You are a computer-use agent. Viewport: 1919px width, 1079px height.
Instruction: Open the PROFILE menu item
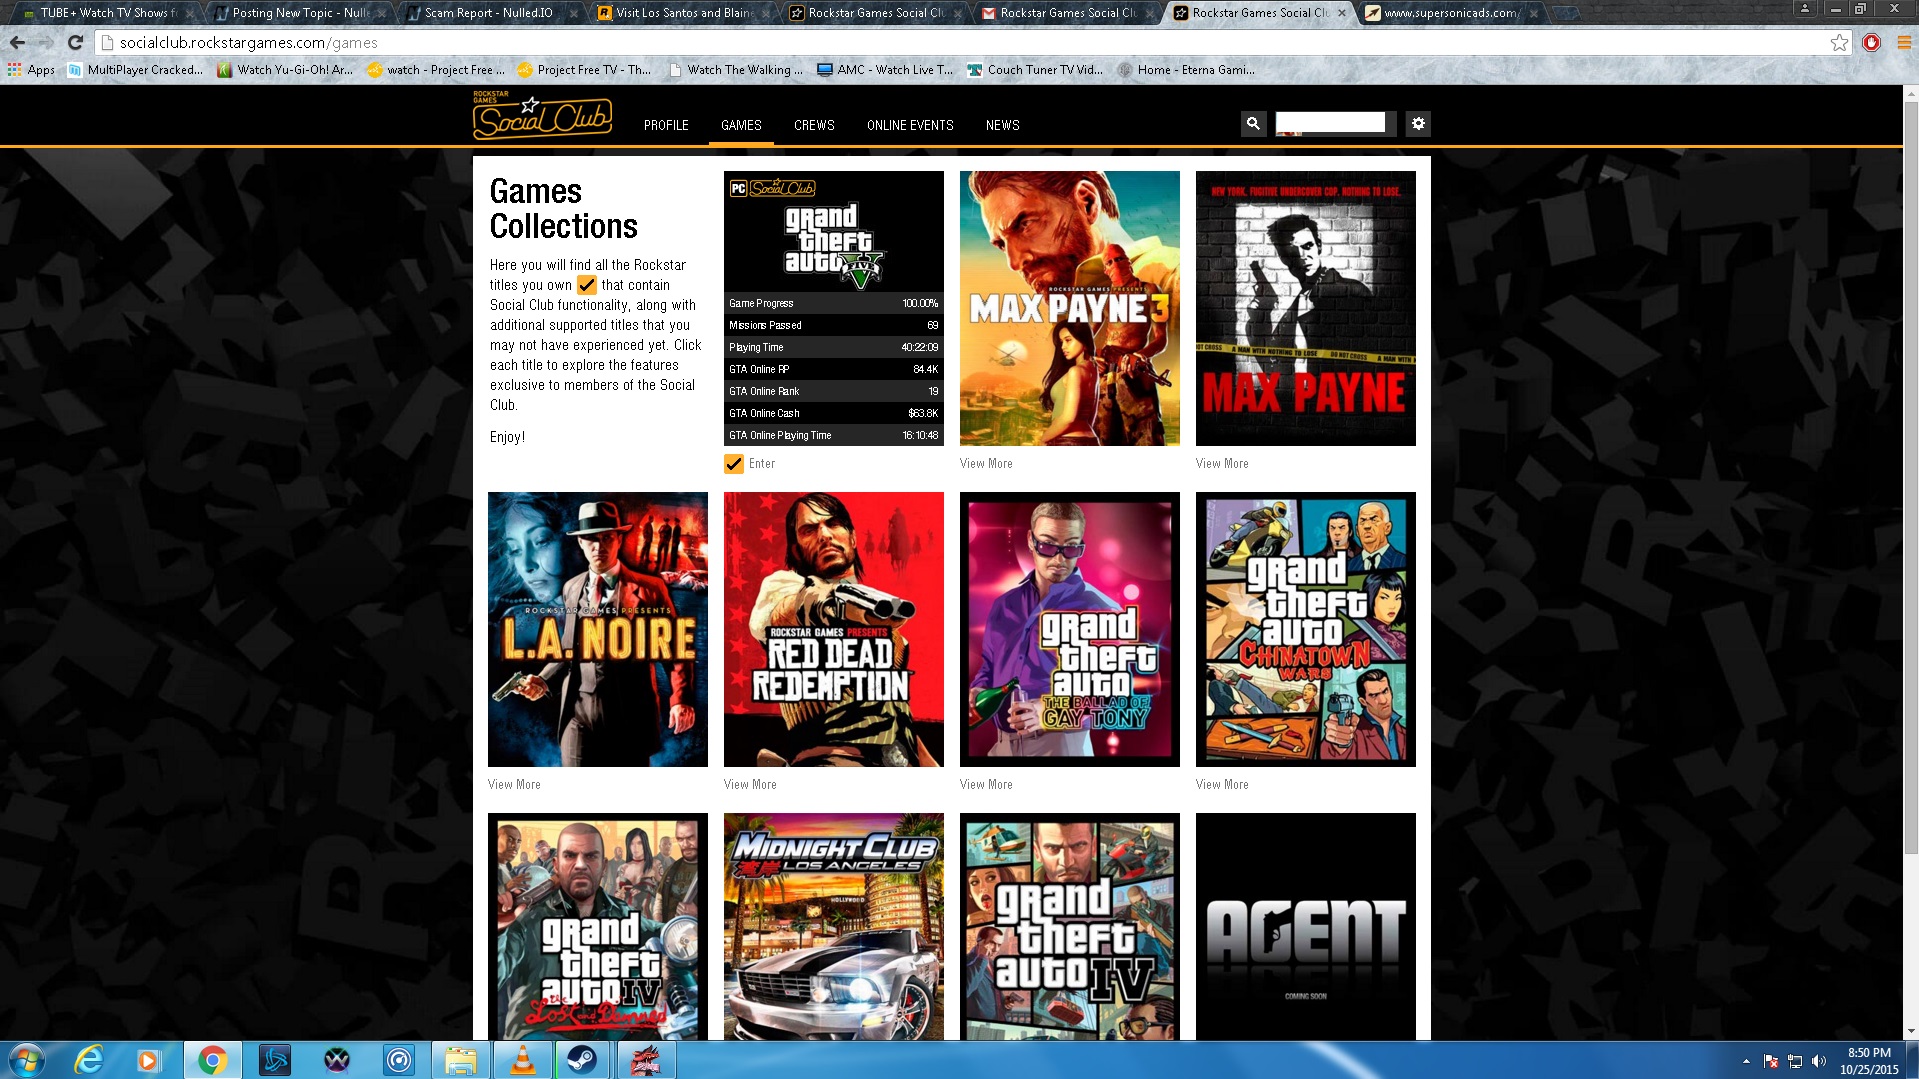pyautogui.click(x=666, y=125)
